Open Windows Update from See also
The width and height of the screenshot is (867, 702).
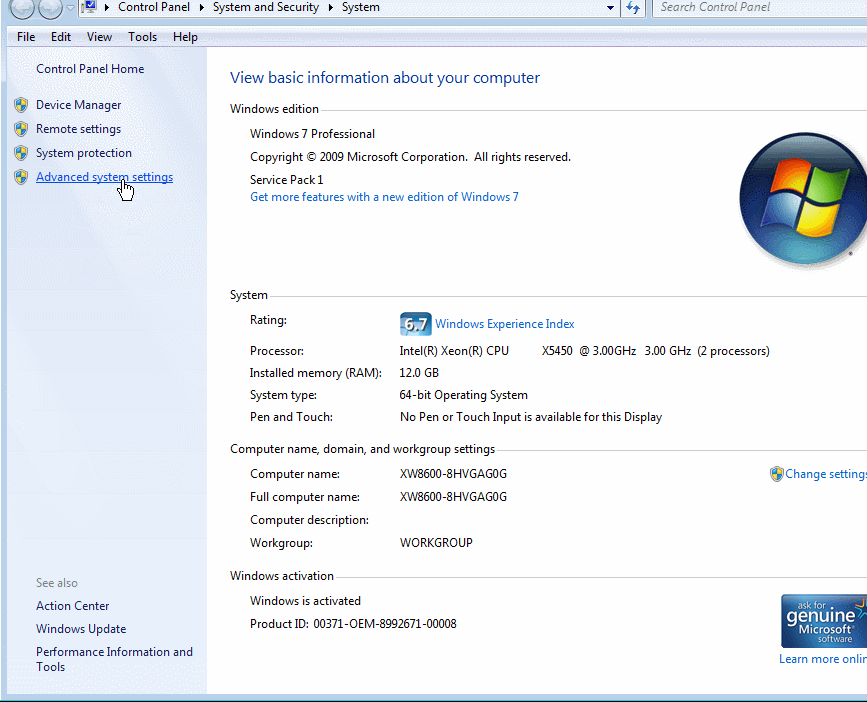[80, 628]
